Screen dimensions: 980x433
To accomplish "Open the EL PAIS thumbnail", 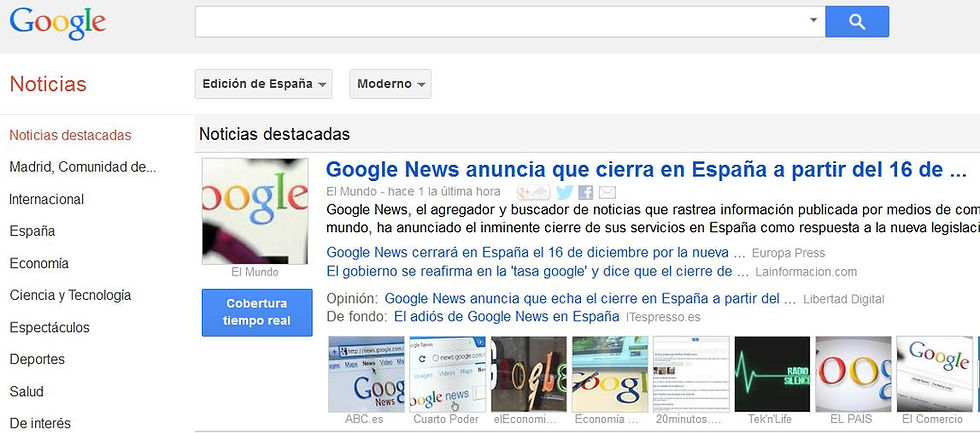I will [853, 374].
